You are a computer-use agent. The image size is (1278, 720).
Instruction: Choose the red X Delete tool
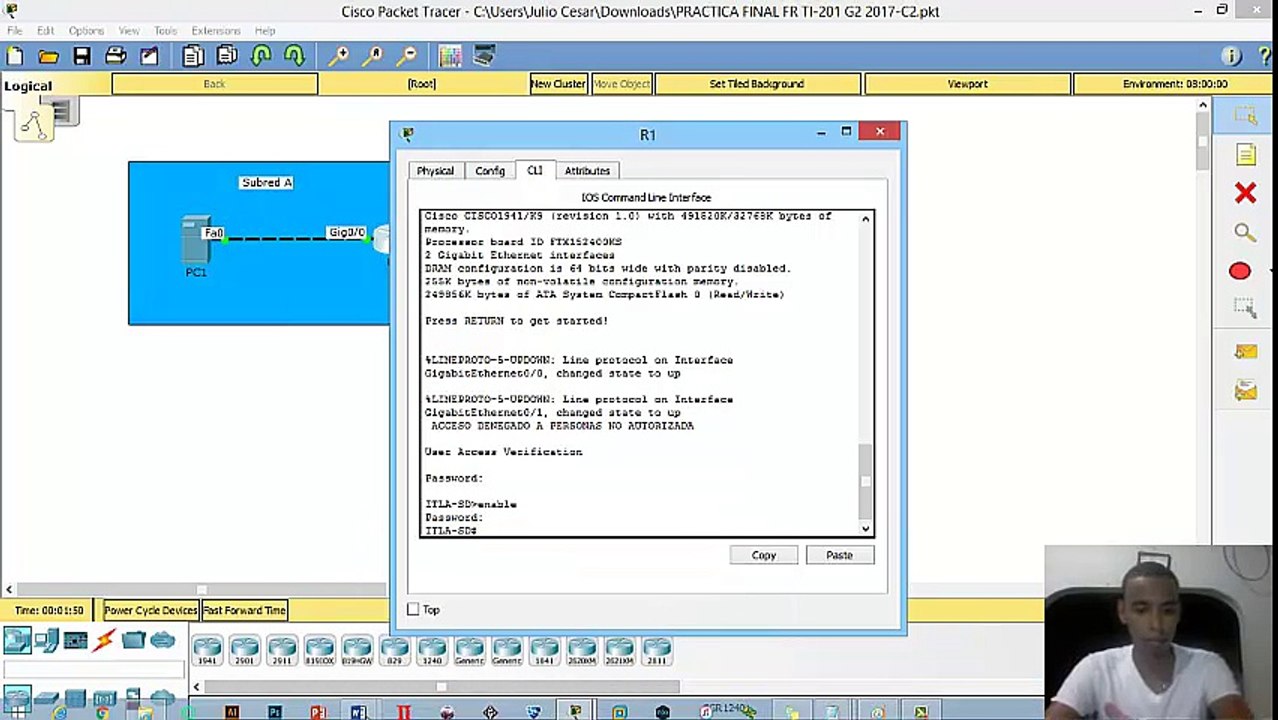1245,193
